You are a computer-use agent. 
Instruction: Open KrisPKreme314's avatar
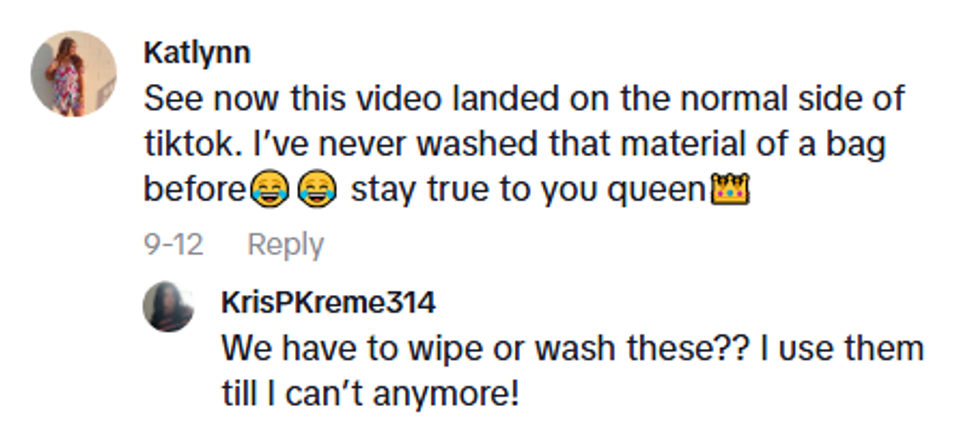[x=168, y=306]
